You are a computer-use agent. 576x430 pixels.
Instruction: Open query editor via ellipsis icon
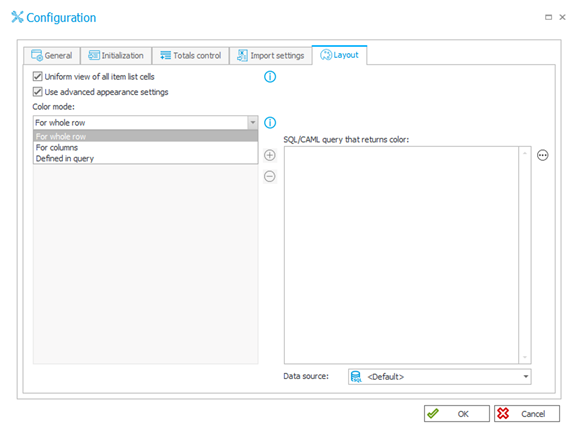tap(543, 155)
